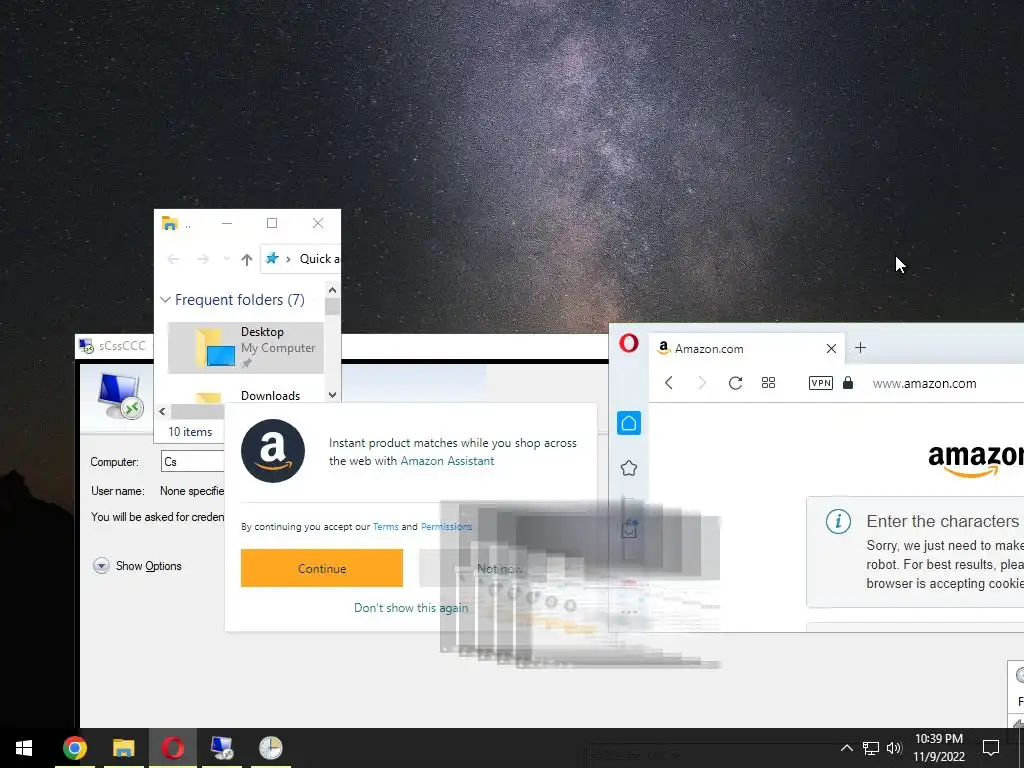Image resolution: width=1024 pixels, height=768 pixels.
Task: Click File Explorer scrollbar down arrow
Action: [x=332, y=394]
